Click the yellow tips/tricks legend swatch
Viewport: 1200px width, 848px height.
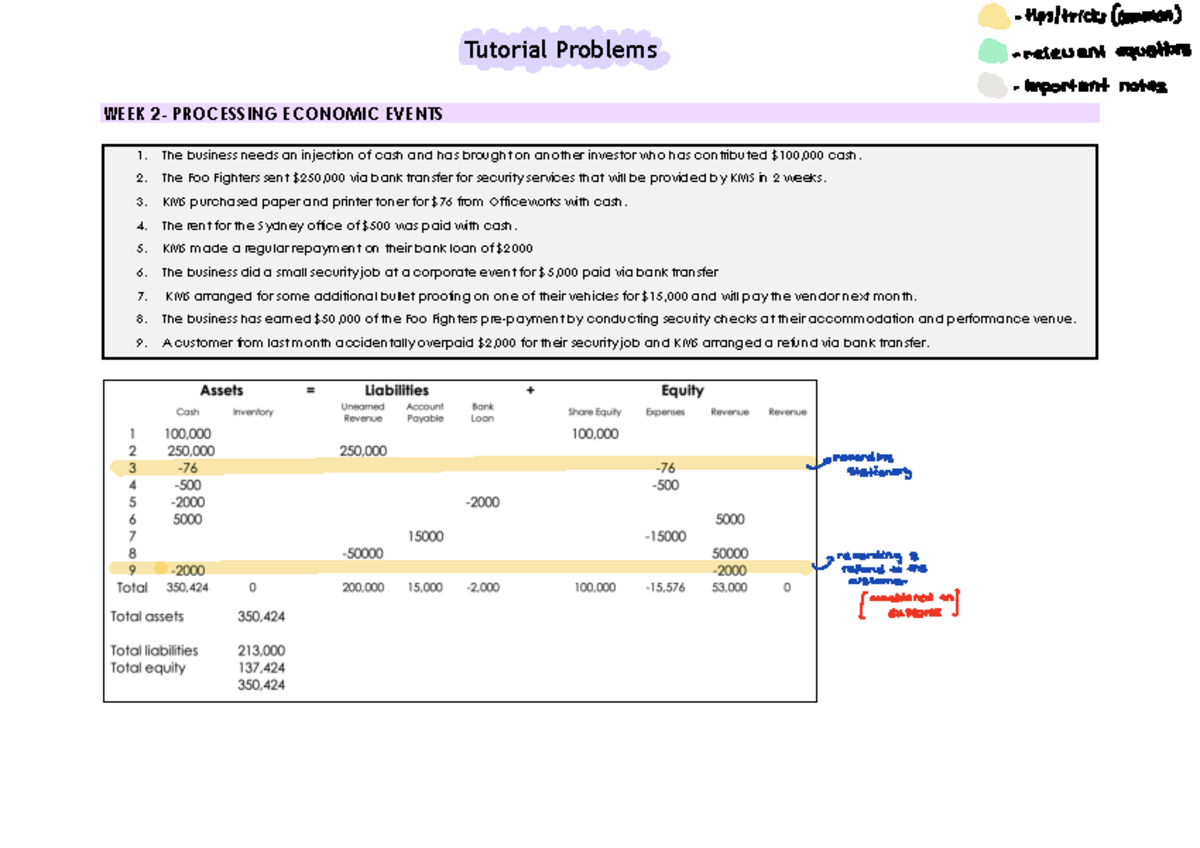click(x=995, y=16)
